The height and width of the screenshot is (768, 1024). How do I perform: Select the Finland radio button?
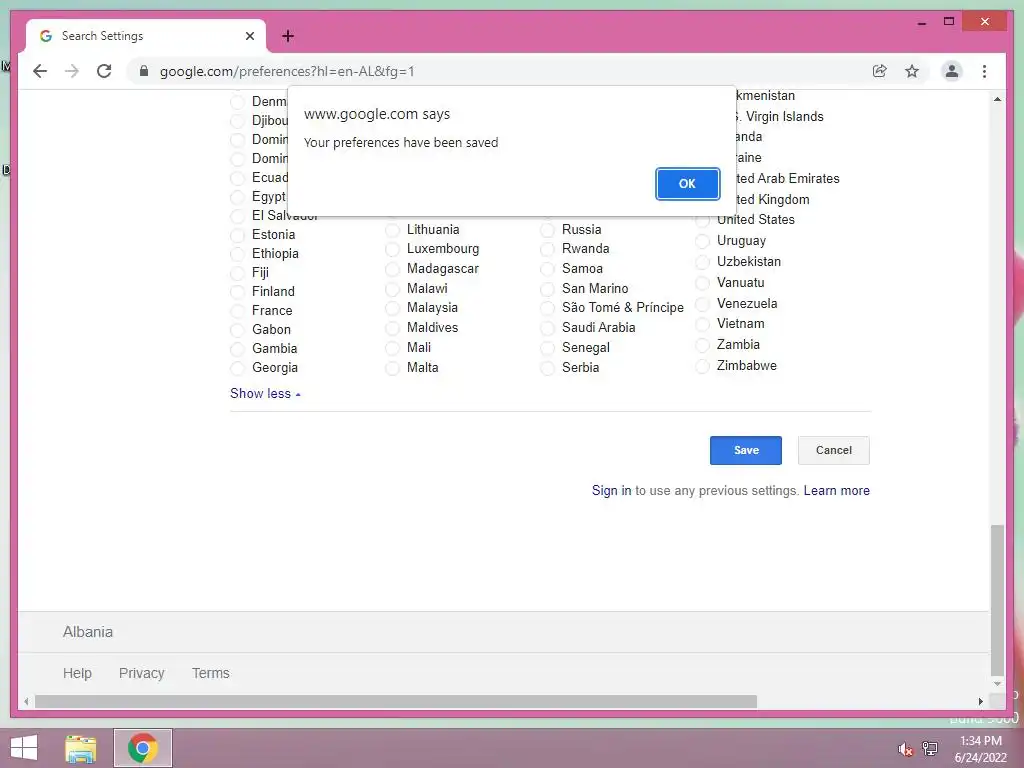(238, 292)
